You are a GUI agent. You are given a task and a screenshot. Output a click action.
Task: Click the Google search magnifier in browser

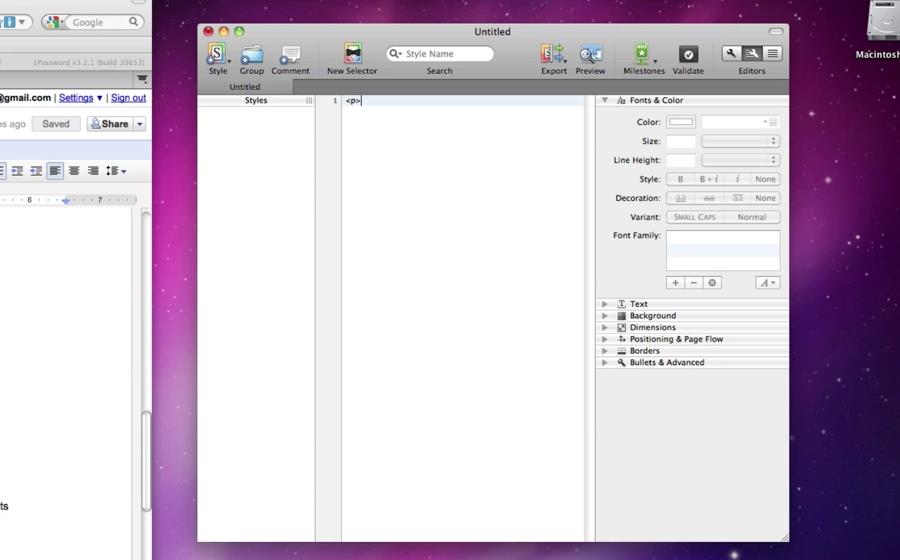[x=133, y=22]
